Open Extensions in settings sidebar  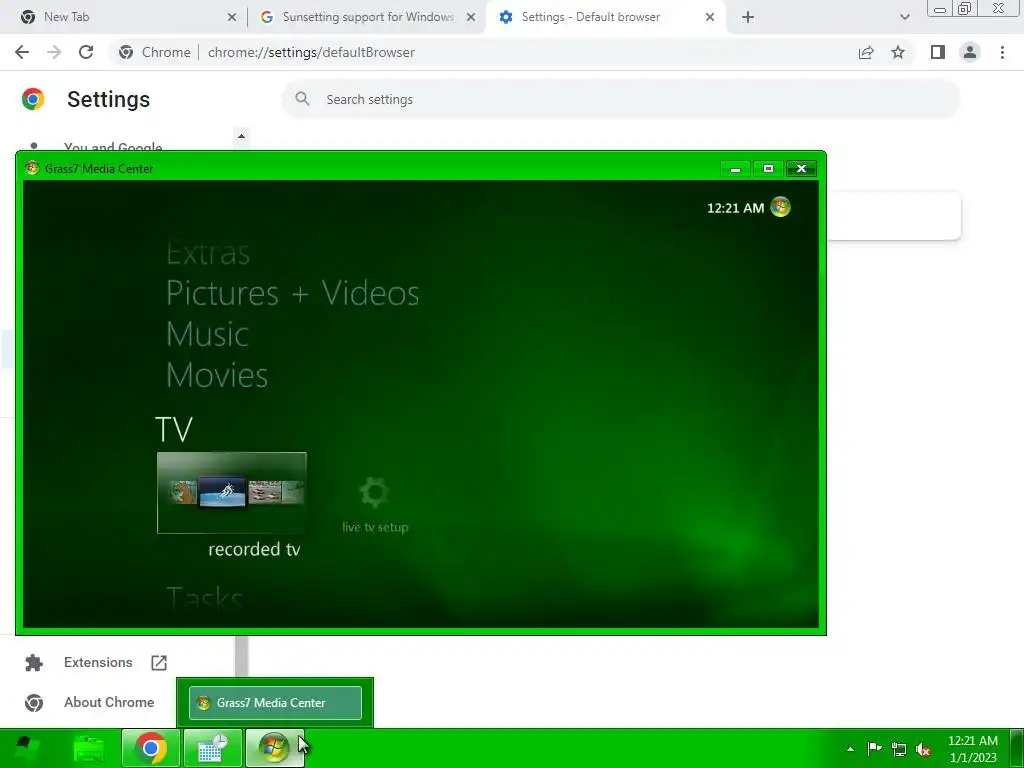click(x=98, y=662)
